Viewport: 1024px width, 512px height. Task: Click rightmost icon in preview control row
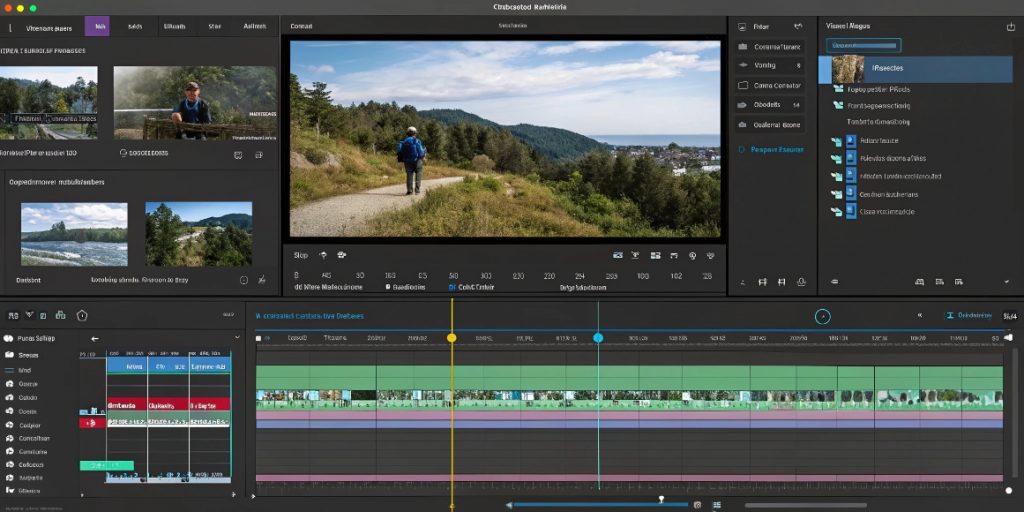tap(711, 255)
